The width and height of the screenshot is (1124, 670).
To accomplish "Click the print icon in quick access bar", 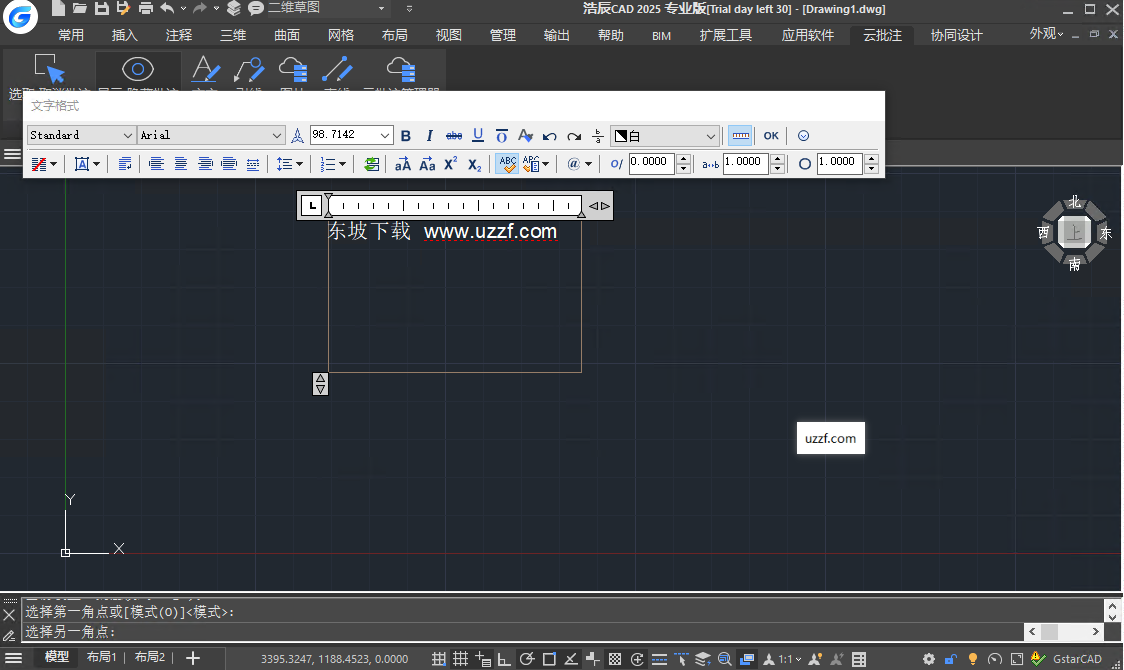I will [x=146, y=8].
